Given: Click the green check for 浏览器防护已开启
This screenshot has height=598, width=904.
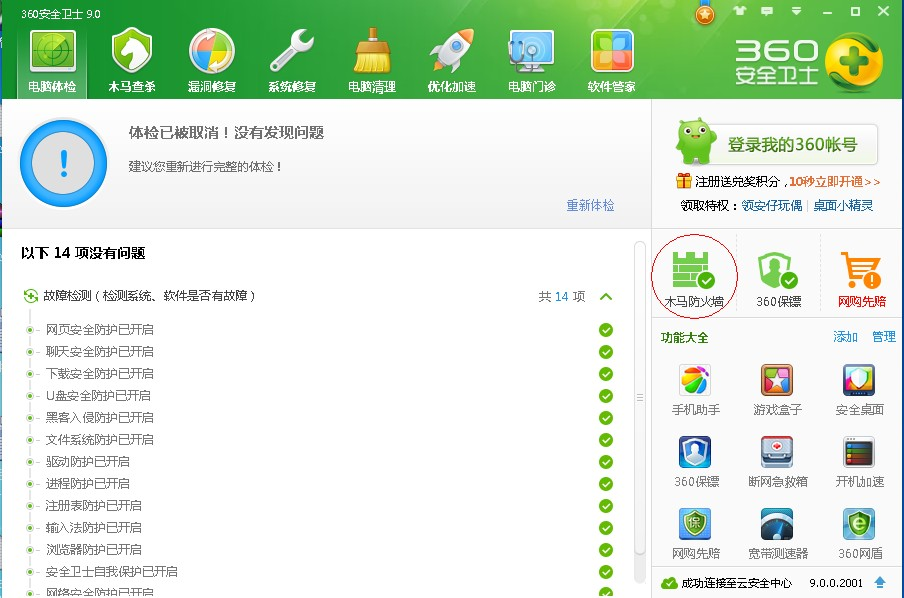Looking at the screenshot, I should pos(605,550).
